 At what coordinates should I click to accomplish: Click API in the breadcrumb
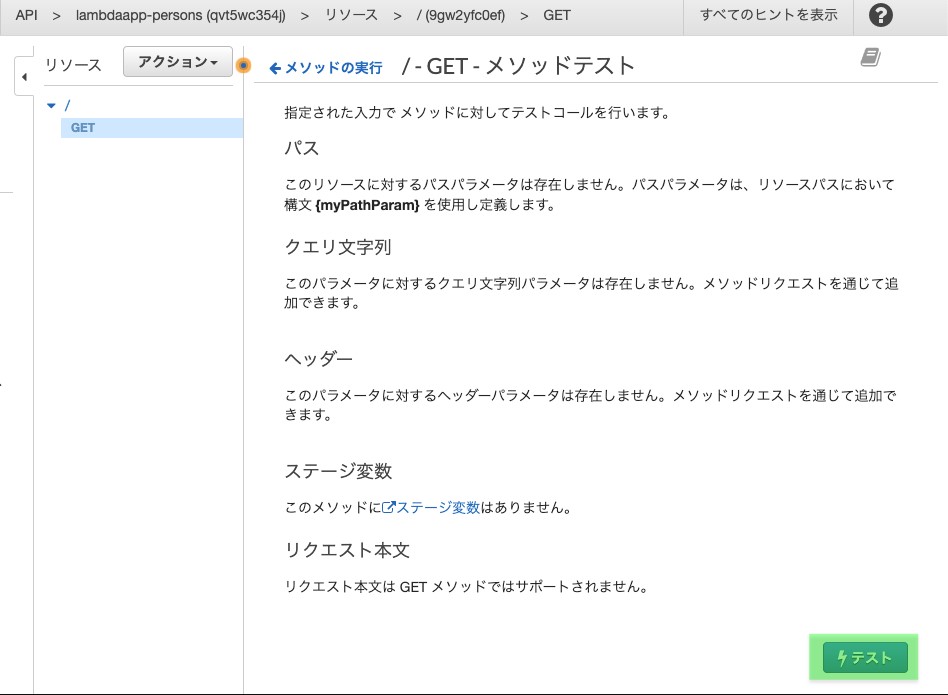[26, 16]
